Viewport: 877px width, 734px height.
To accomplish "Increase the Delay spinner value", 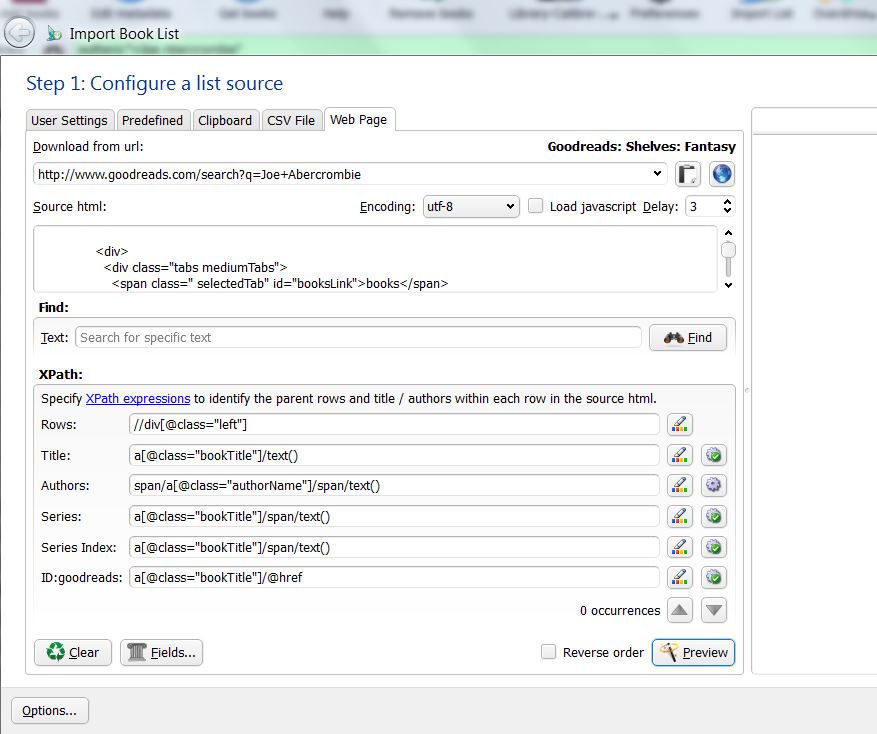I will 727,201.
